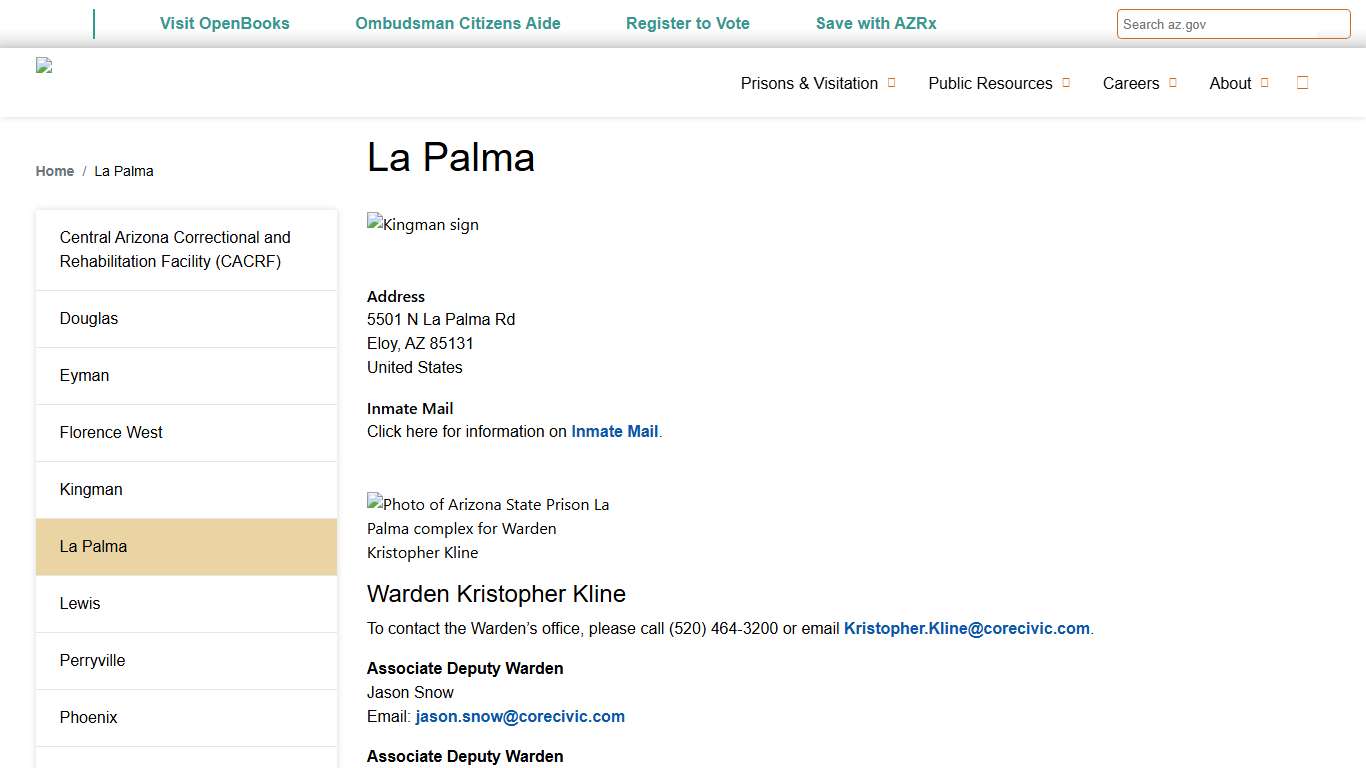Choose Perryville from the prison sidebar
This screenshot has width=1366, height=768.
pos(92,661)
